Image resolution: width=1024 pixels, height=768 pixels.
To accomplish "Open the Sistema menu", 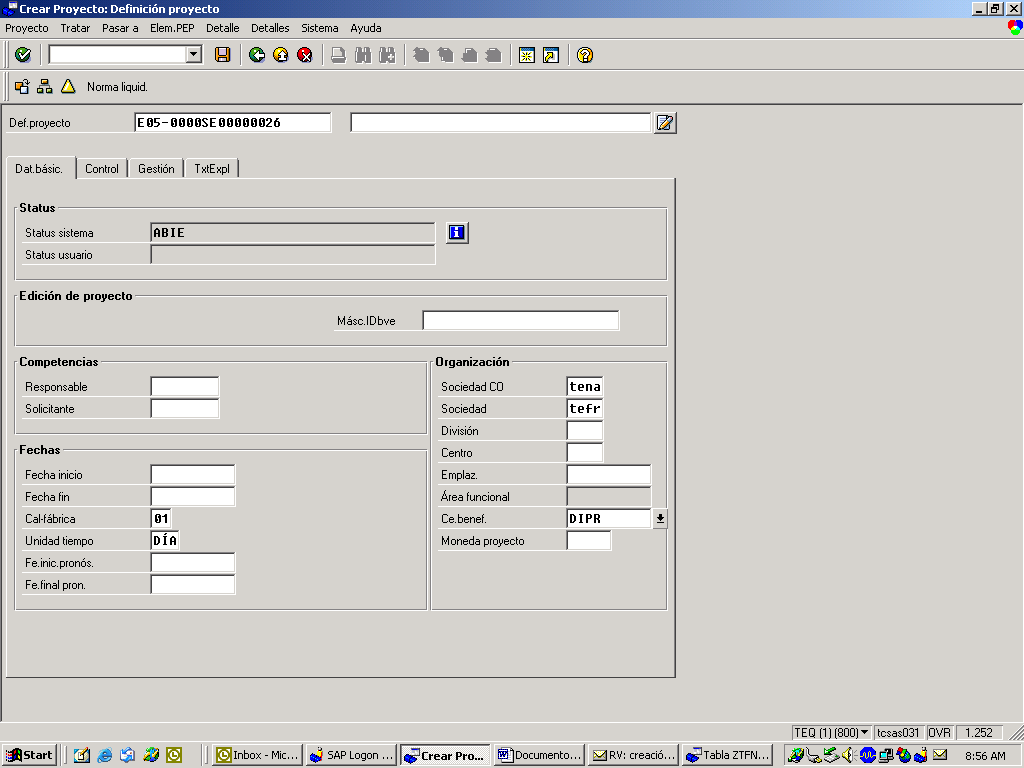I will tap(320, 28).
